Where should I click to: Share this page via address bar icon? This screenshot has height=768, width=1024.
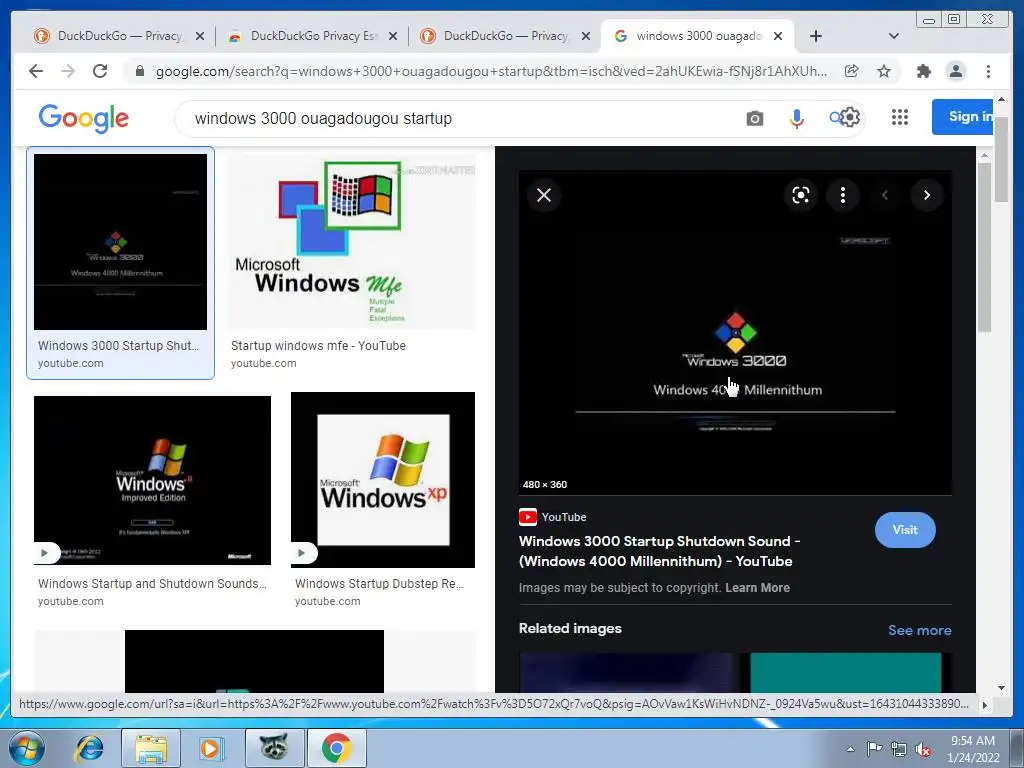pos(852,71)
